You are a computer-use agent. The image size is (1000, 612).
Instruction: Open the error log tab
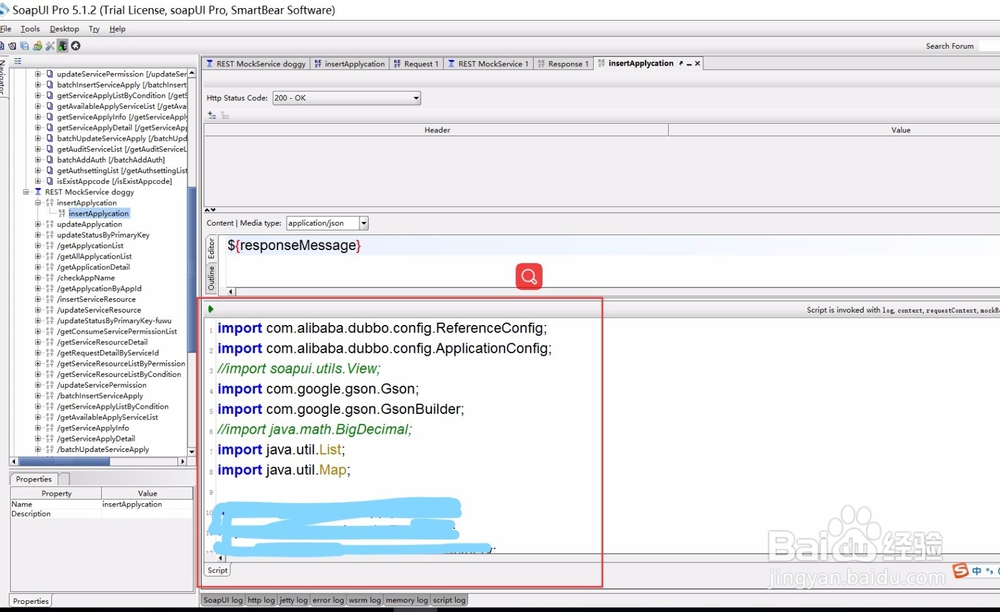(328, 600)
